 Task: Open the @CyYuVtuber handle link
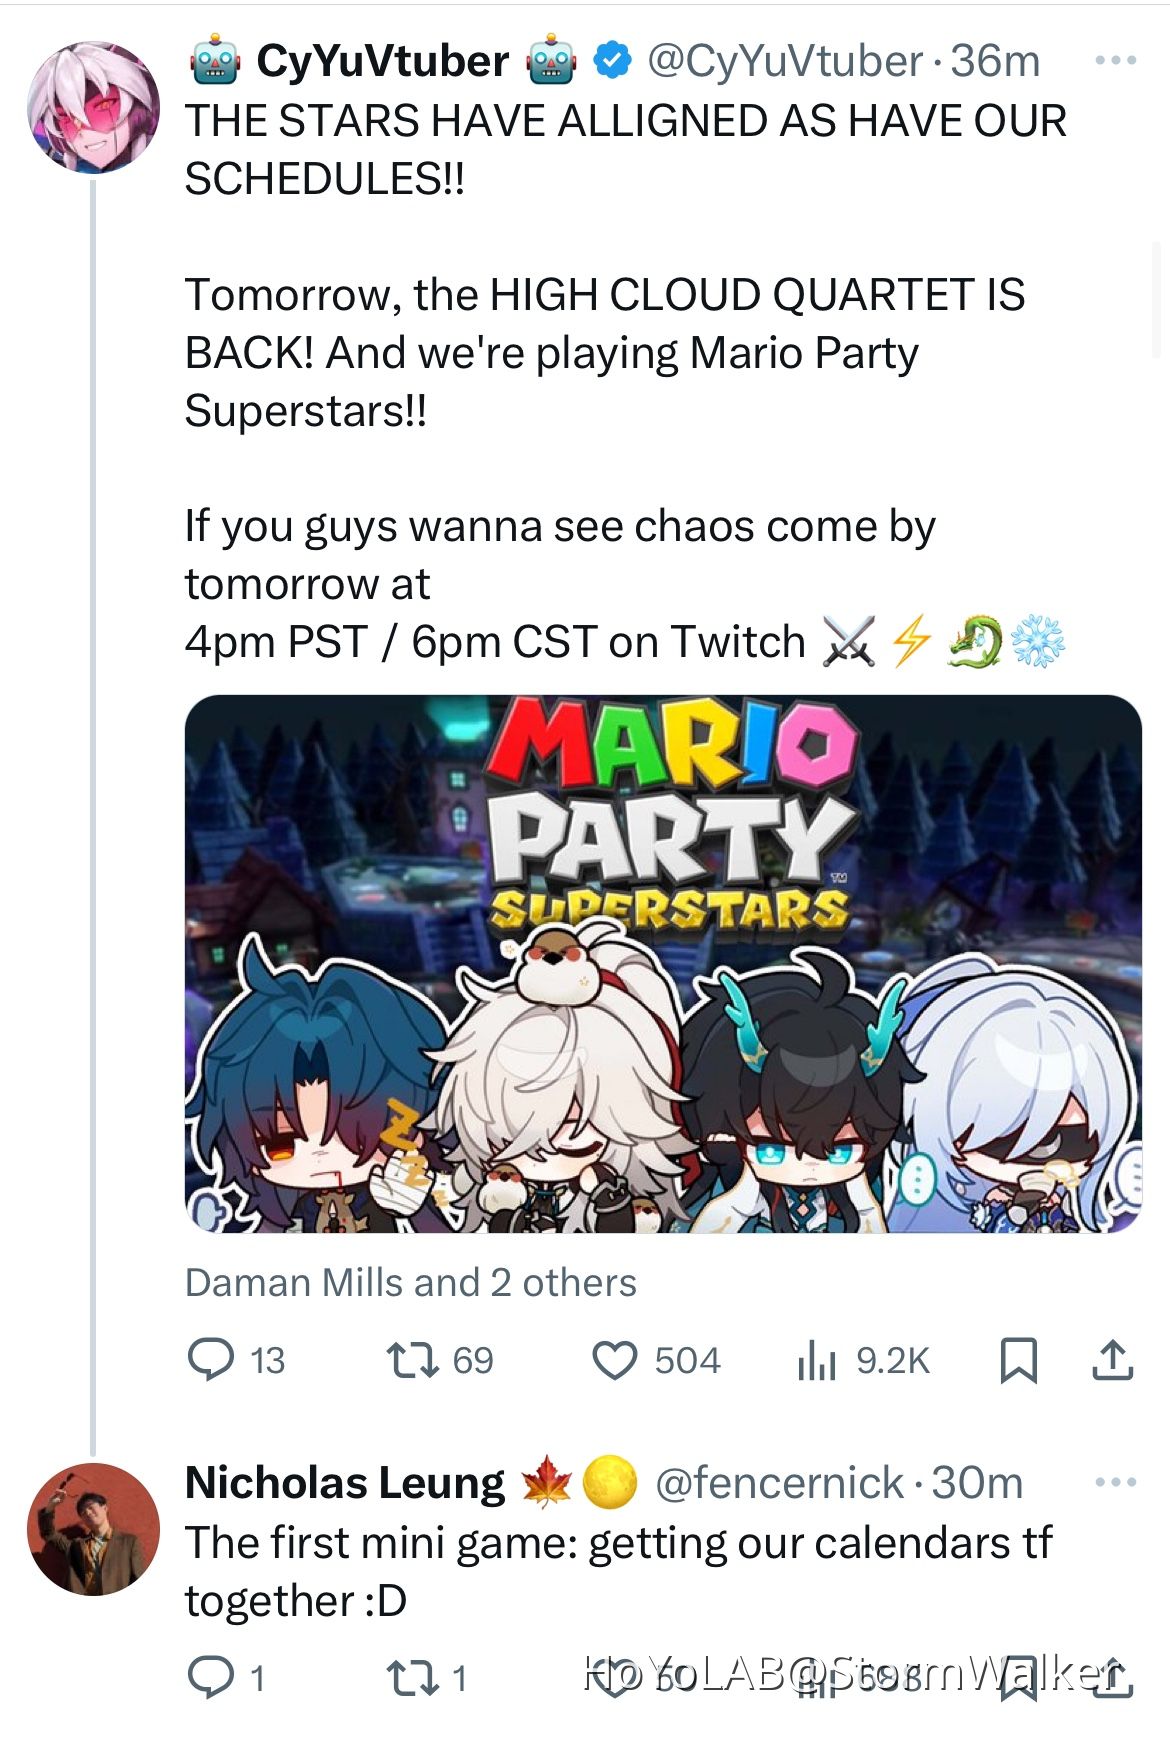(785, 62)
